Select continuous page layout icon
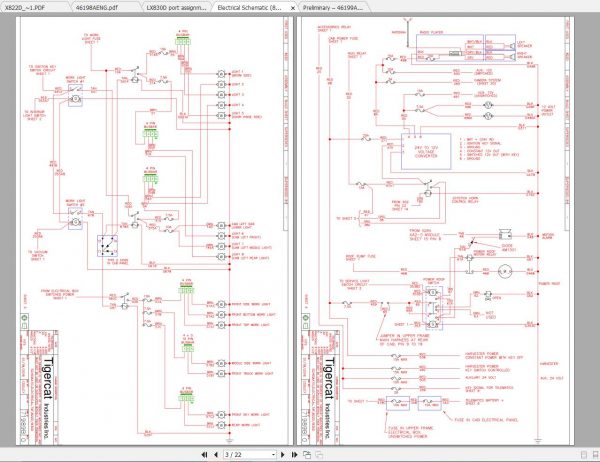 pos(595,455)
